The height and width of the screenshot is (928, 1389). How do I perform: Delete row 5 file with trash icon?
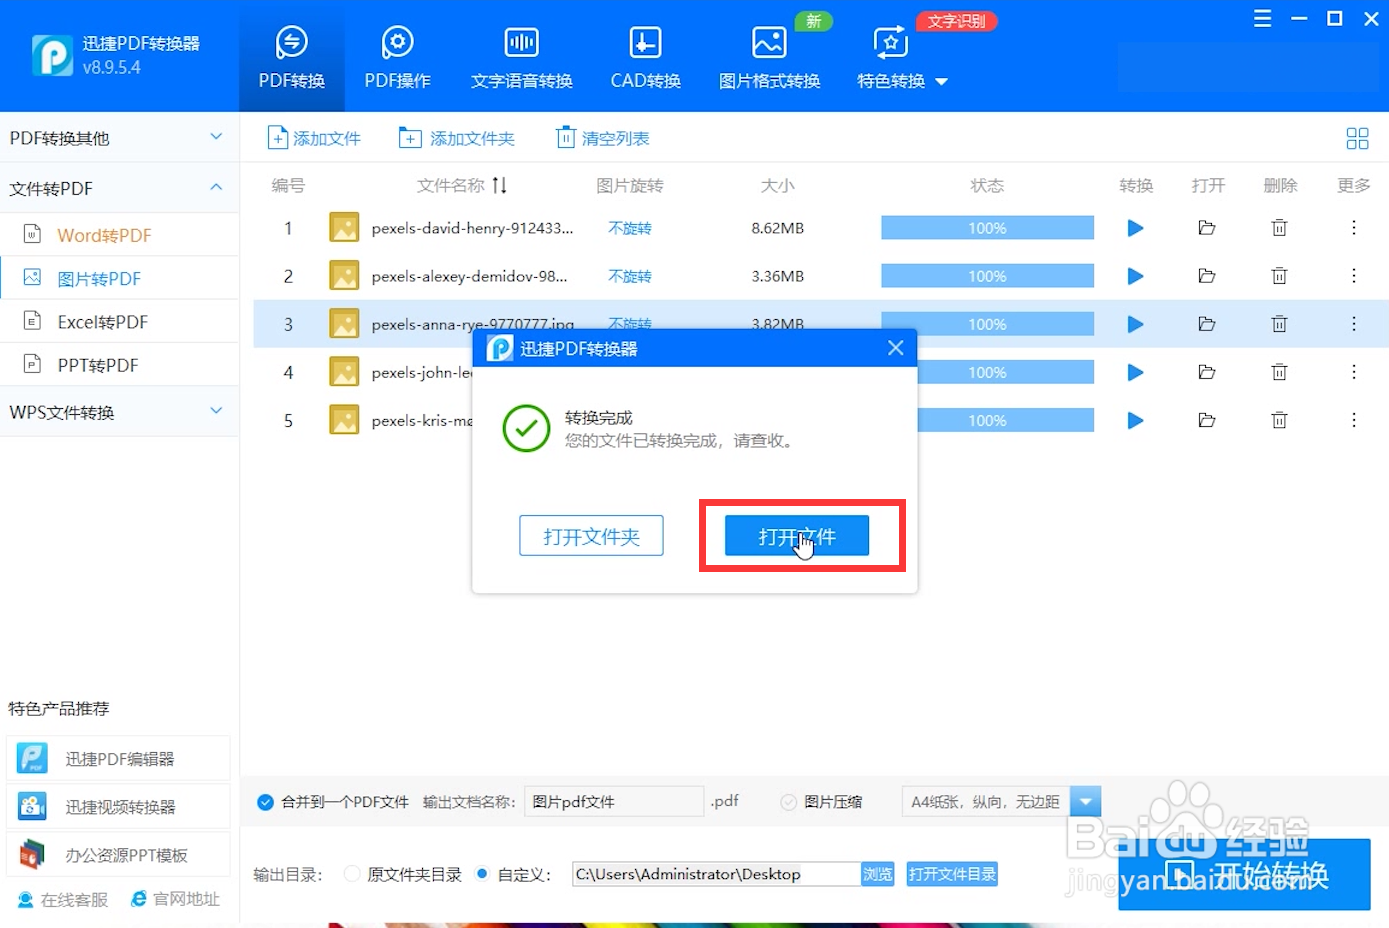1279,420
